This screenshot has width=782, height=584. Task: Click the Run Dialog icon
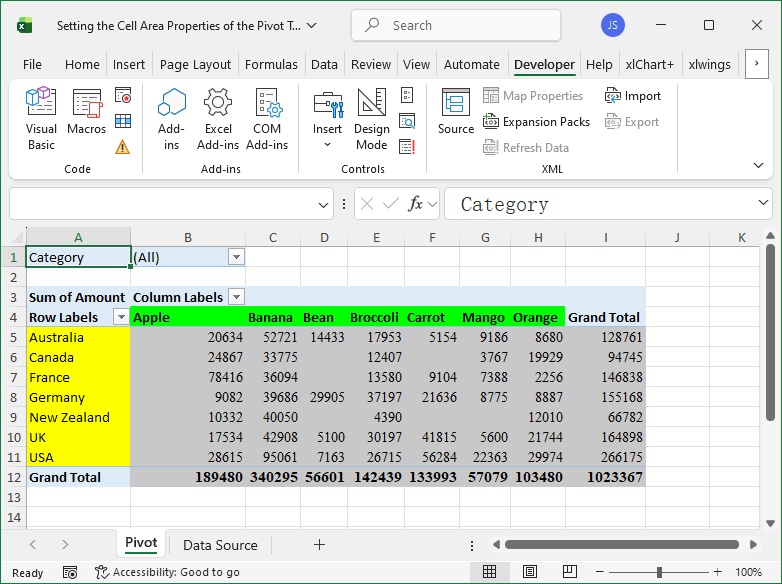point(407,147)
